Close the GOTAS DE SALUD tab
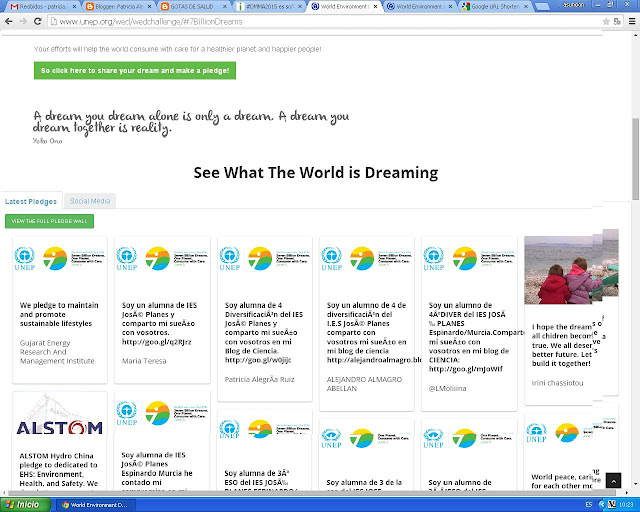This screenshot has height=512, width=640. click(225, 7)
